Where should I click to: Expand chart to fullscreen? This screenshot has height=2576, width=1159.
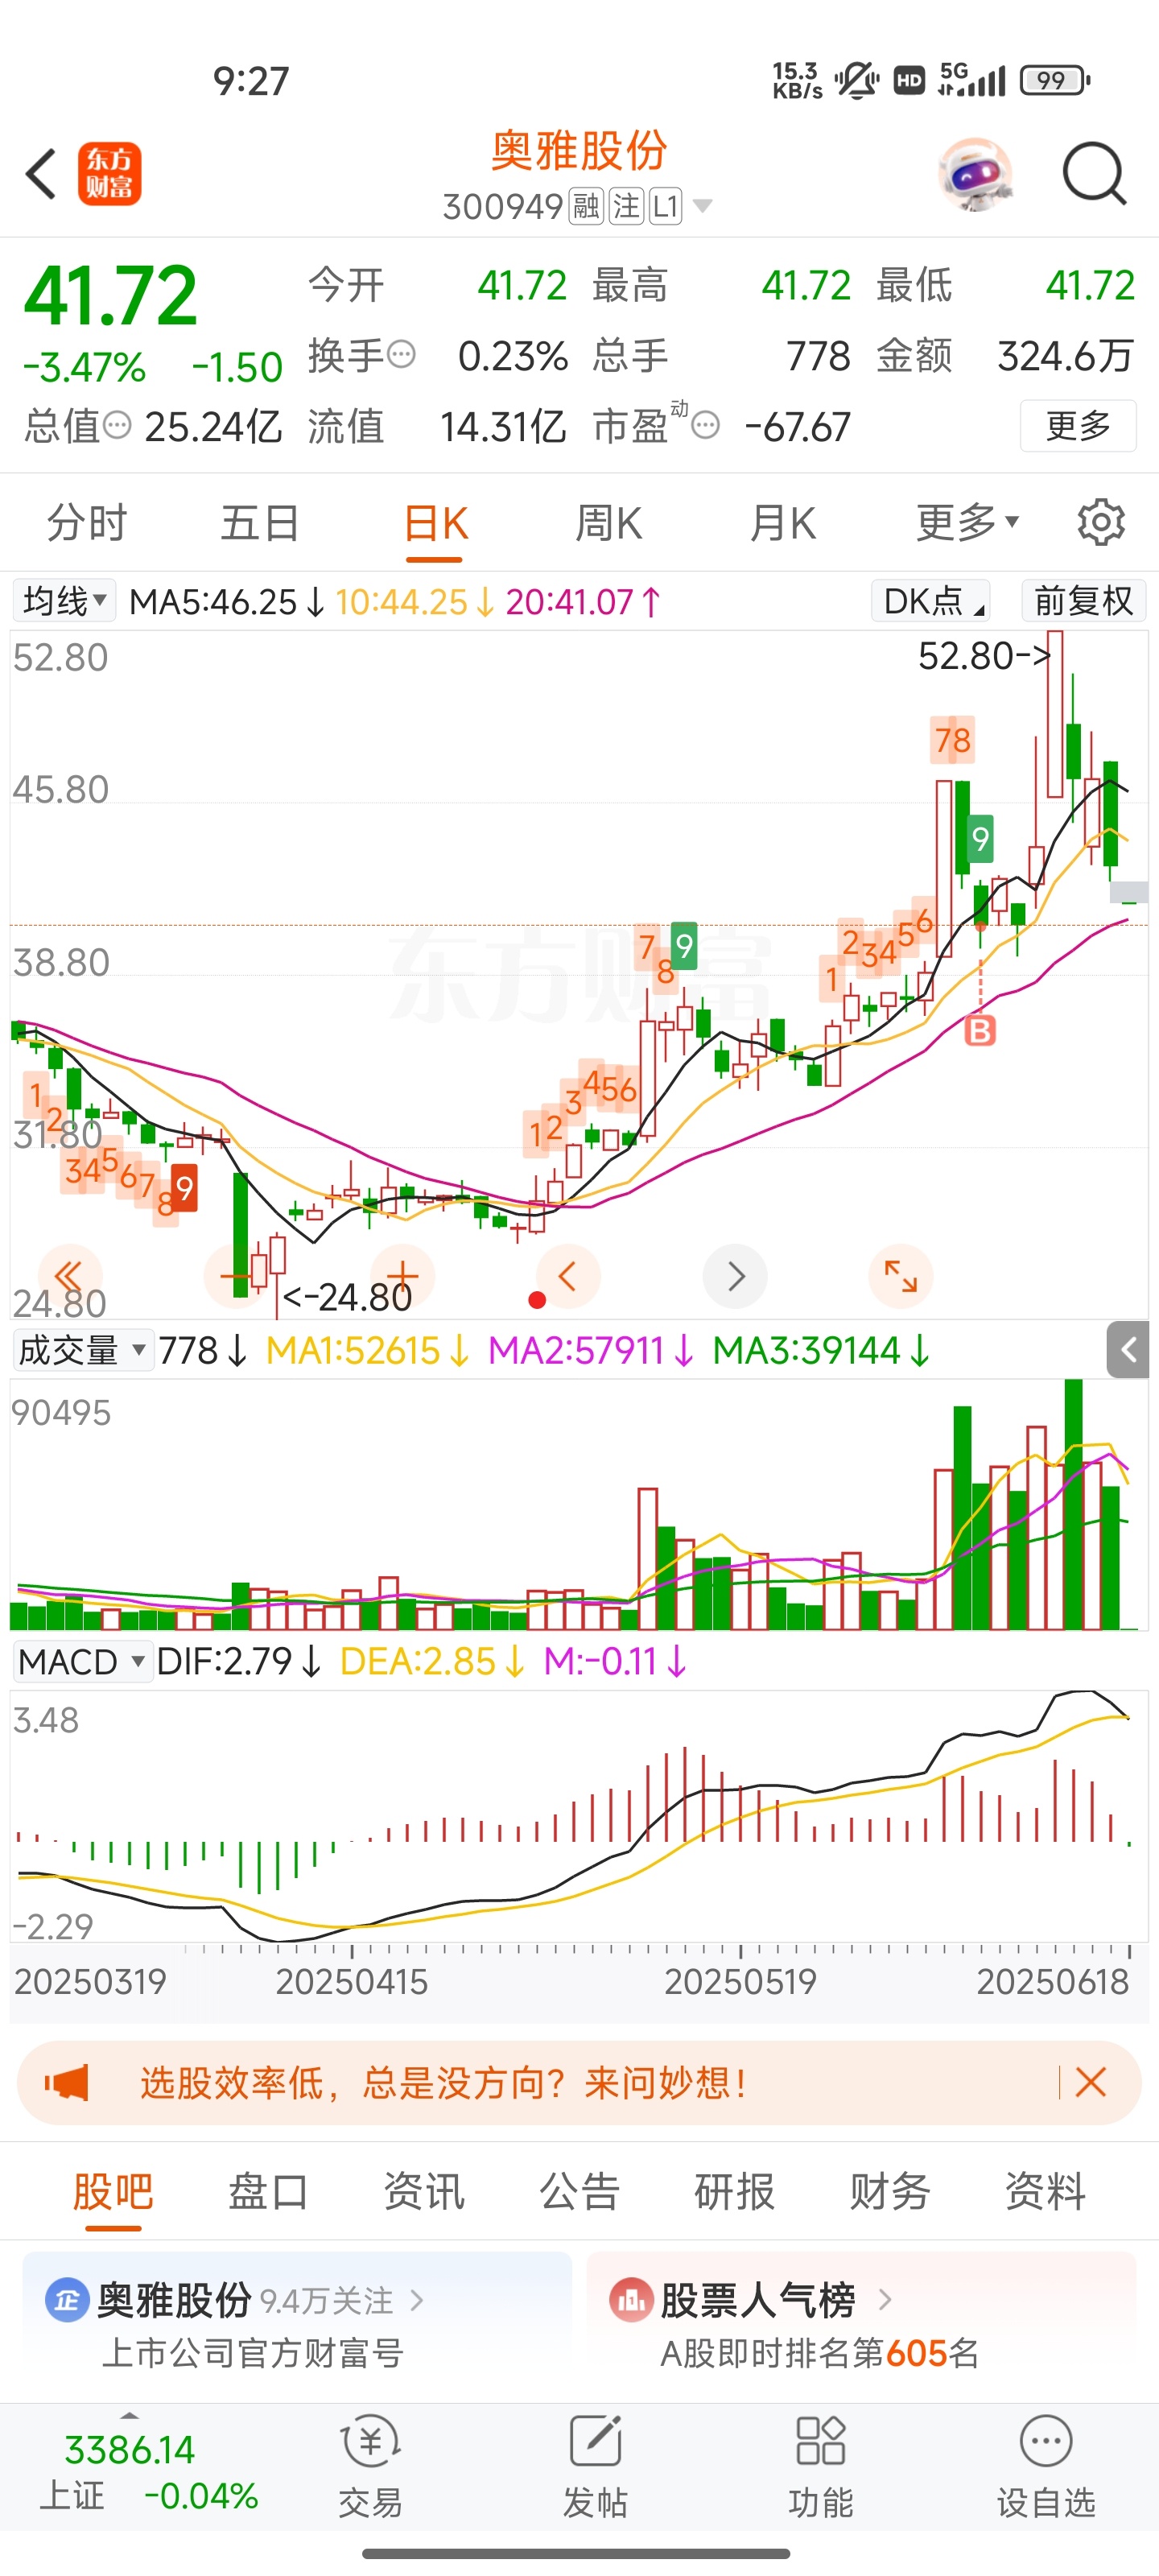click(901, 1276)
